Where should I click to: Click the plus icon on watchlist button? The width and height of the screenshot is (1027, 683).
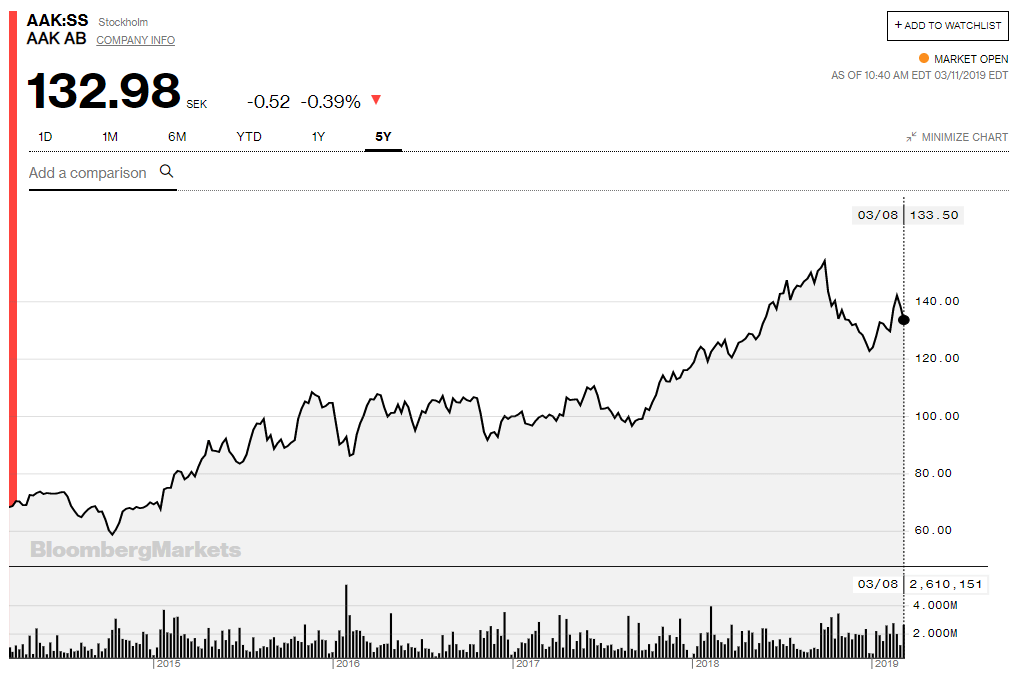pos(898,25)
